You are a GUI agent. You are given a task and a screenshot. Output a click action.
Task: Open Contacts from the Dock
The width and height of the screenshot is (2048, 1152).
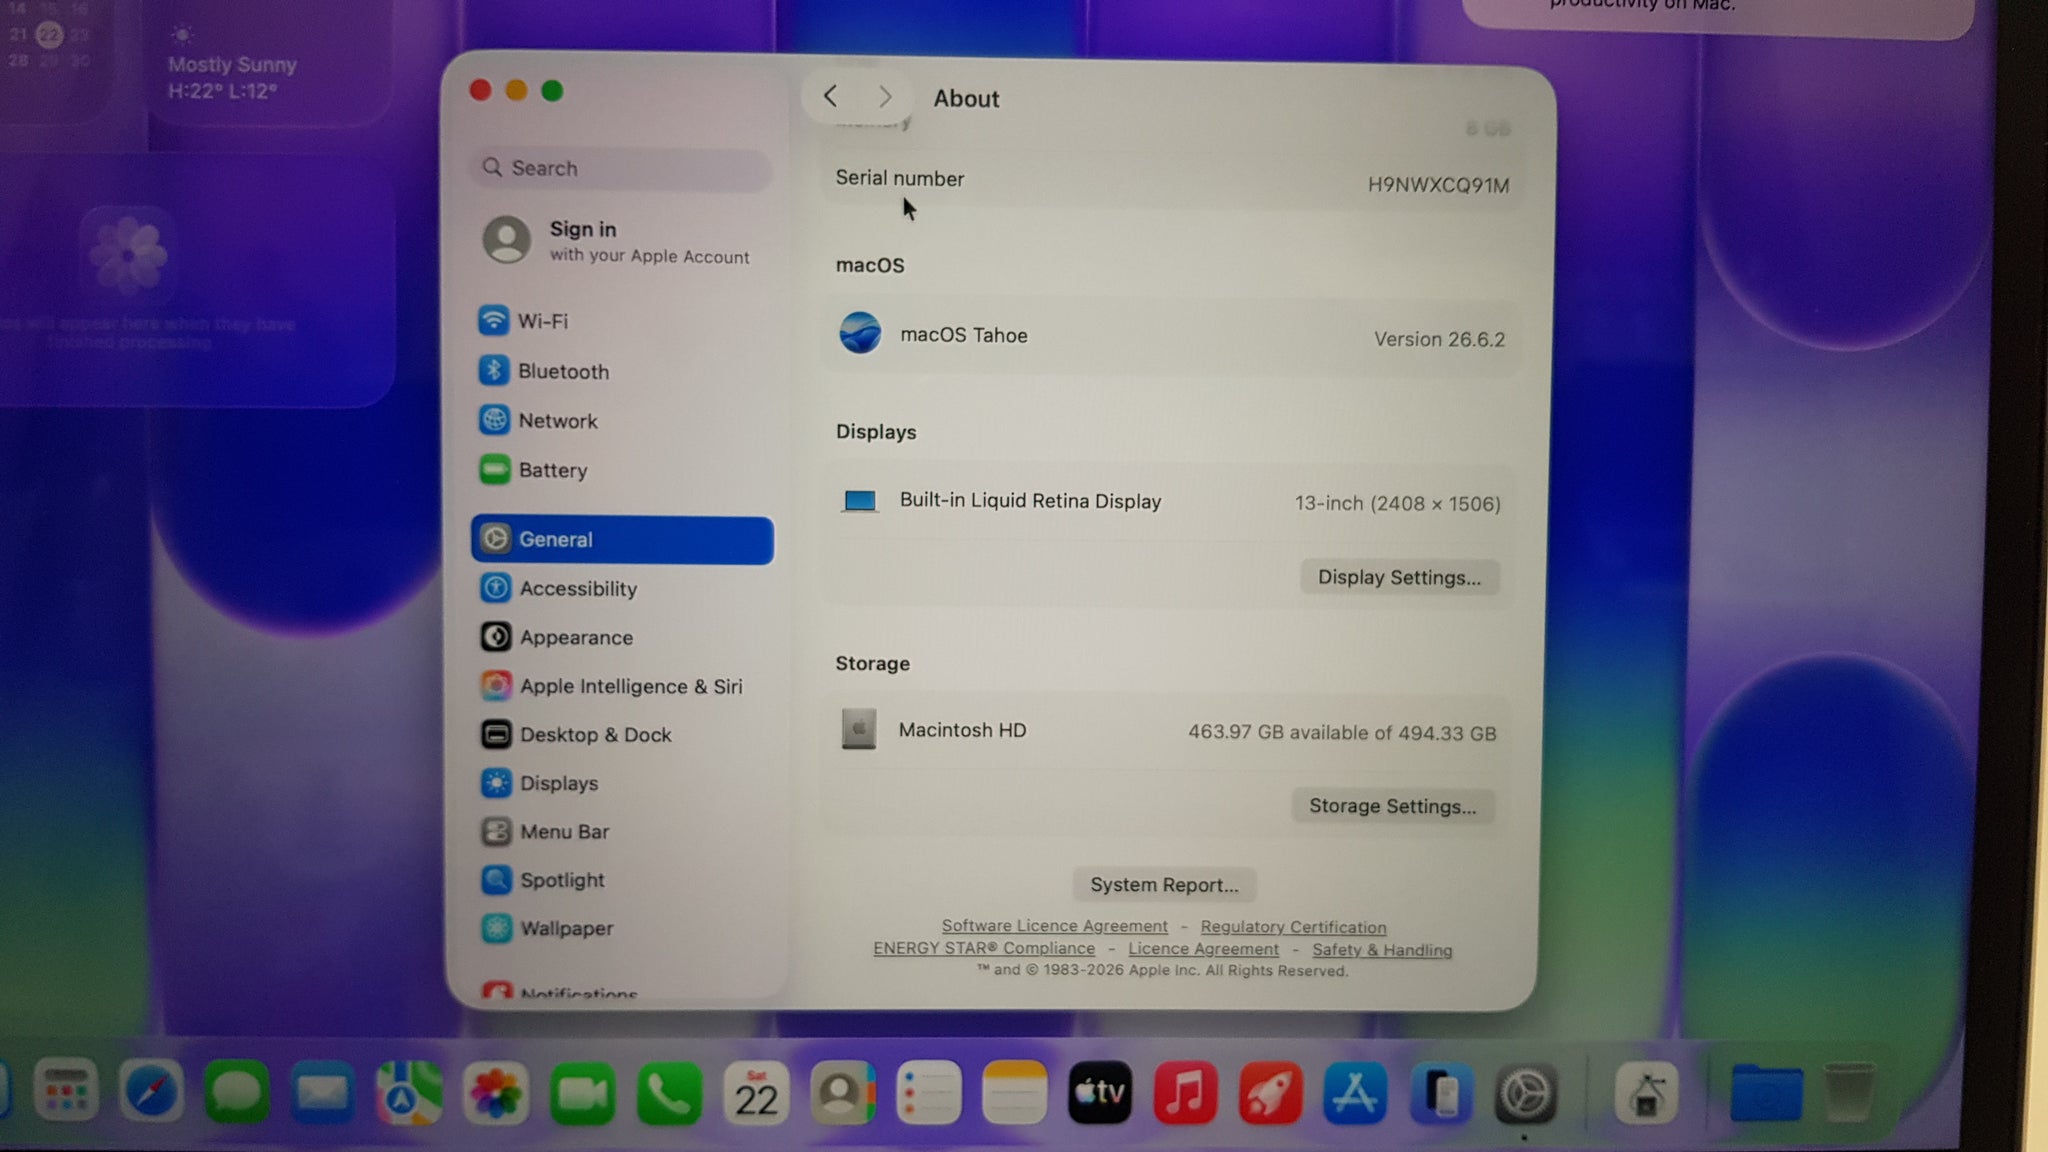(842, 1093)
